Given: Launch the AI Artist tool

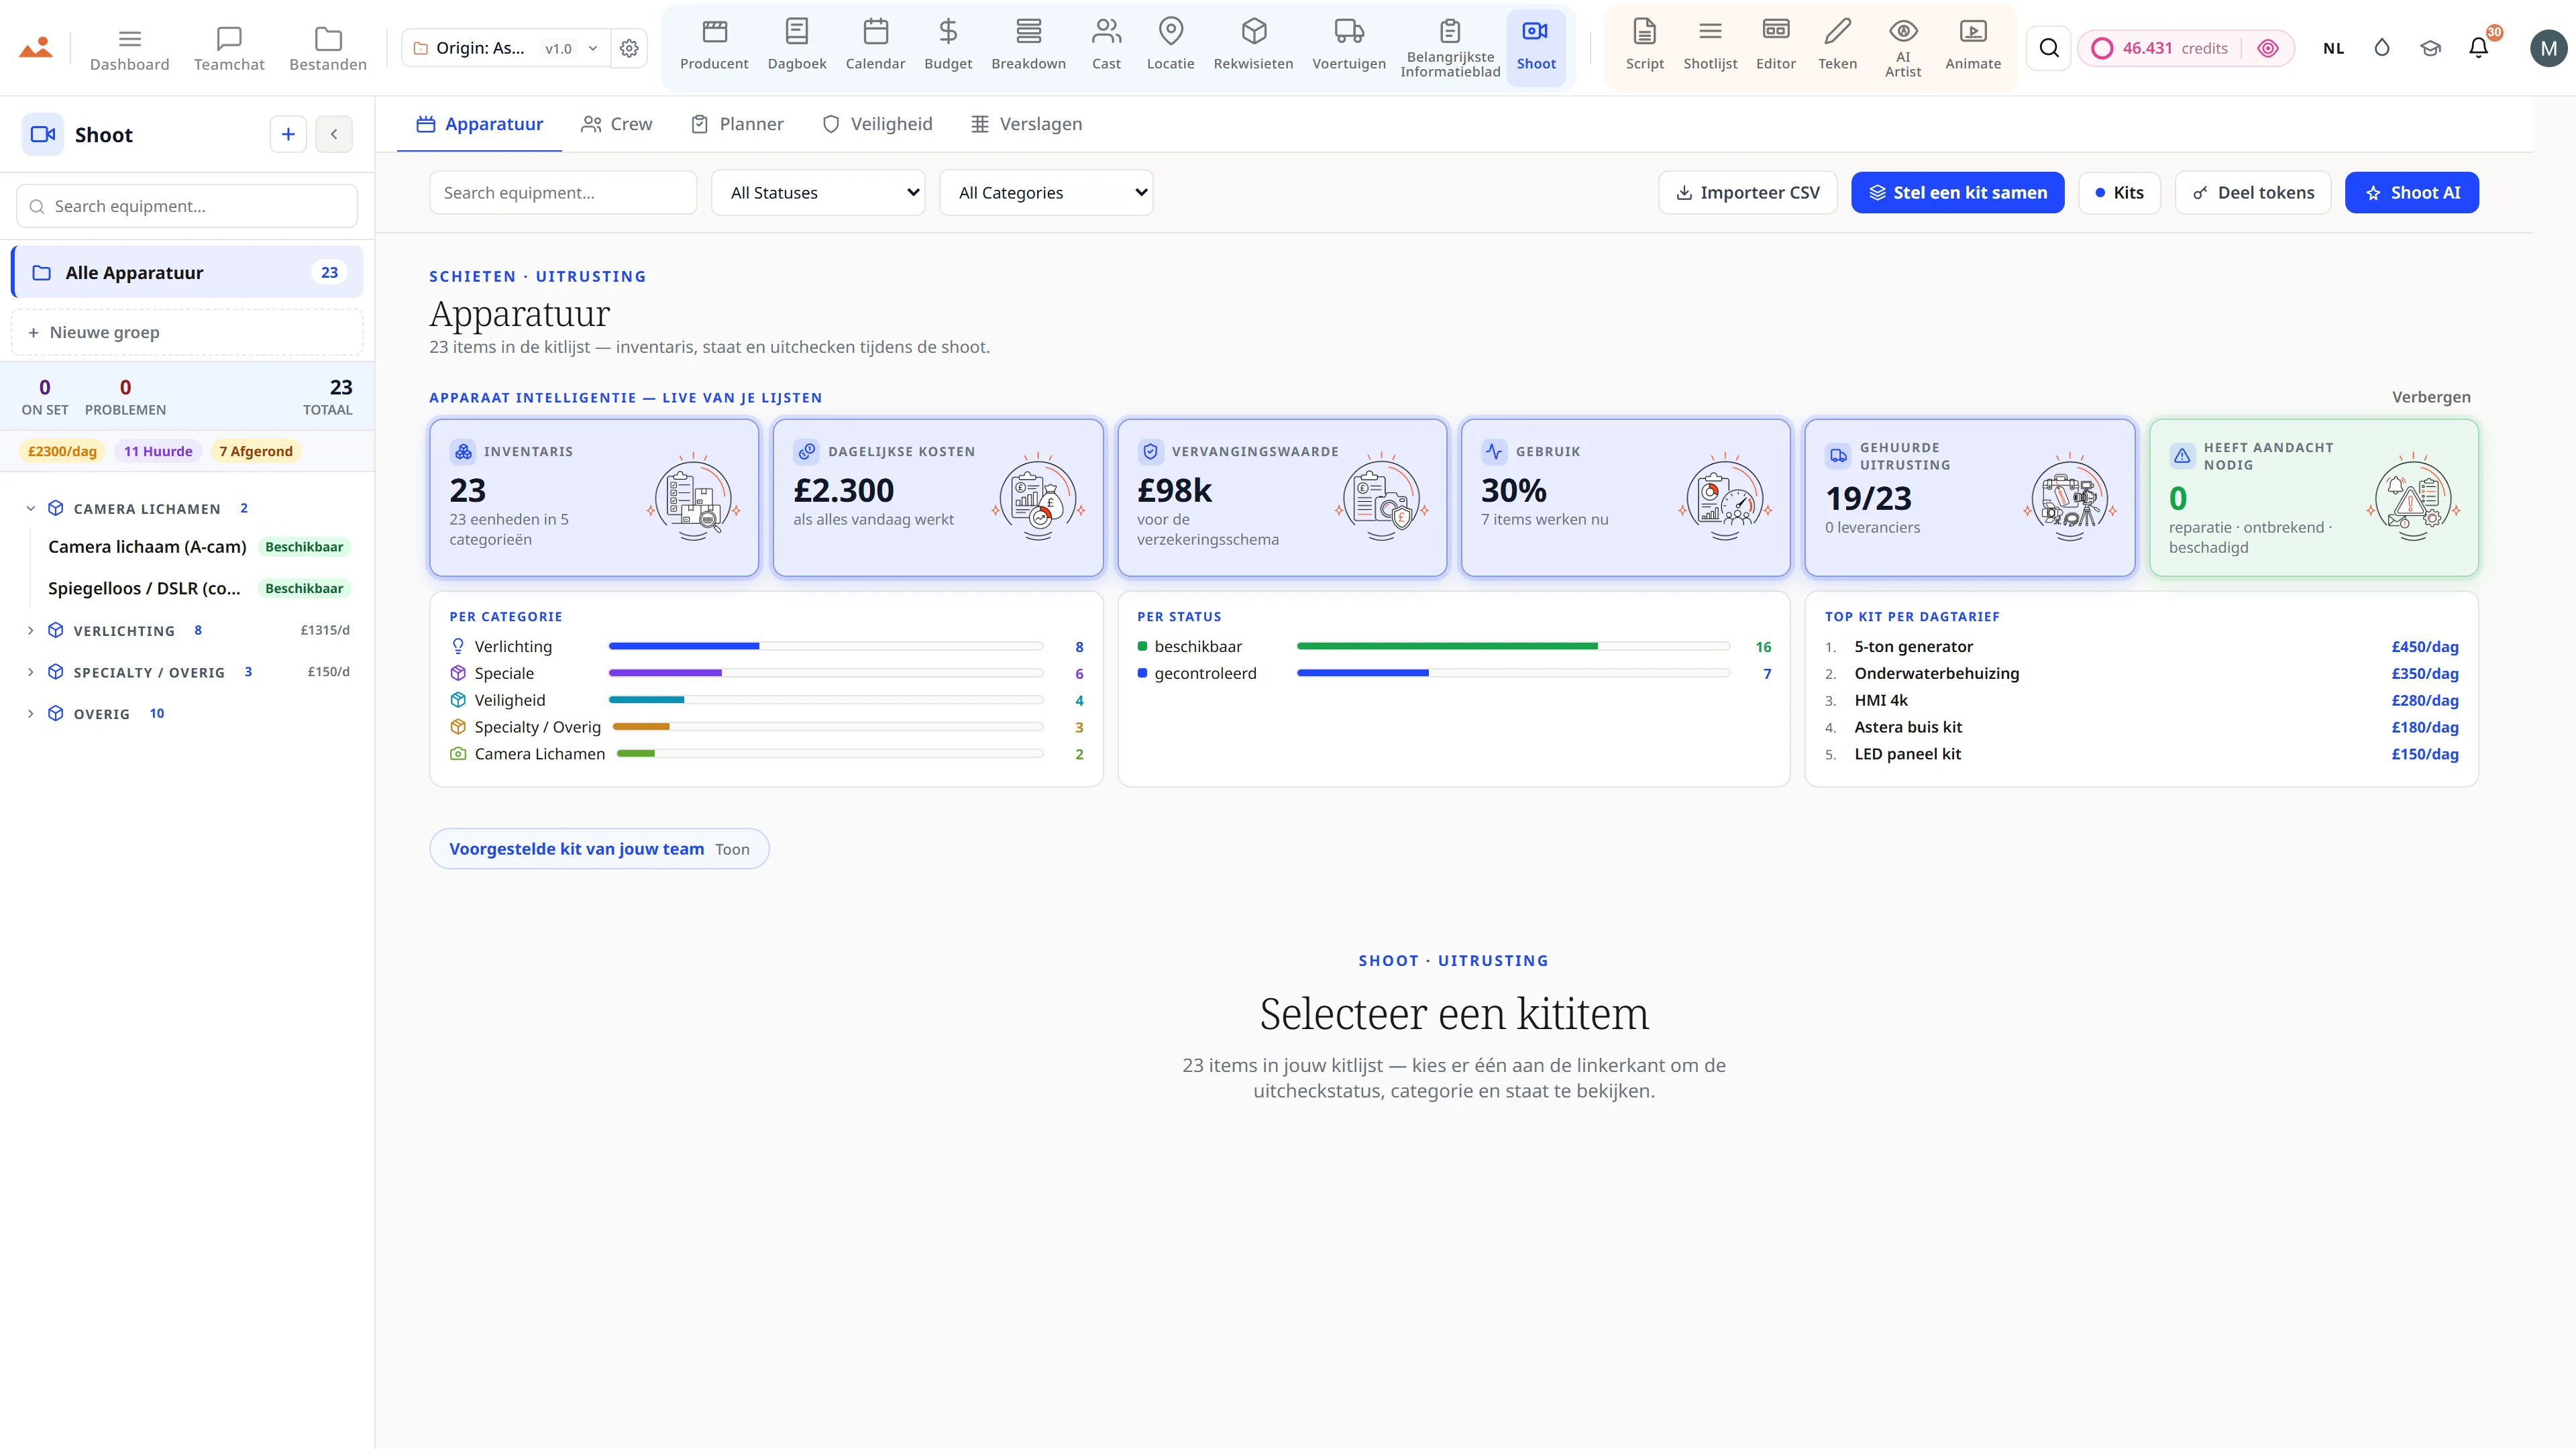Looking at the screenshot, I should click(1902, 46).
